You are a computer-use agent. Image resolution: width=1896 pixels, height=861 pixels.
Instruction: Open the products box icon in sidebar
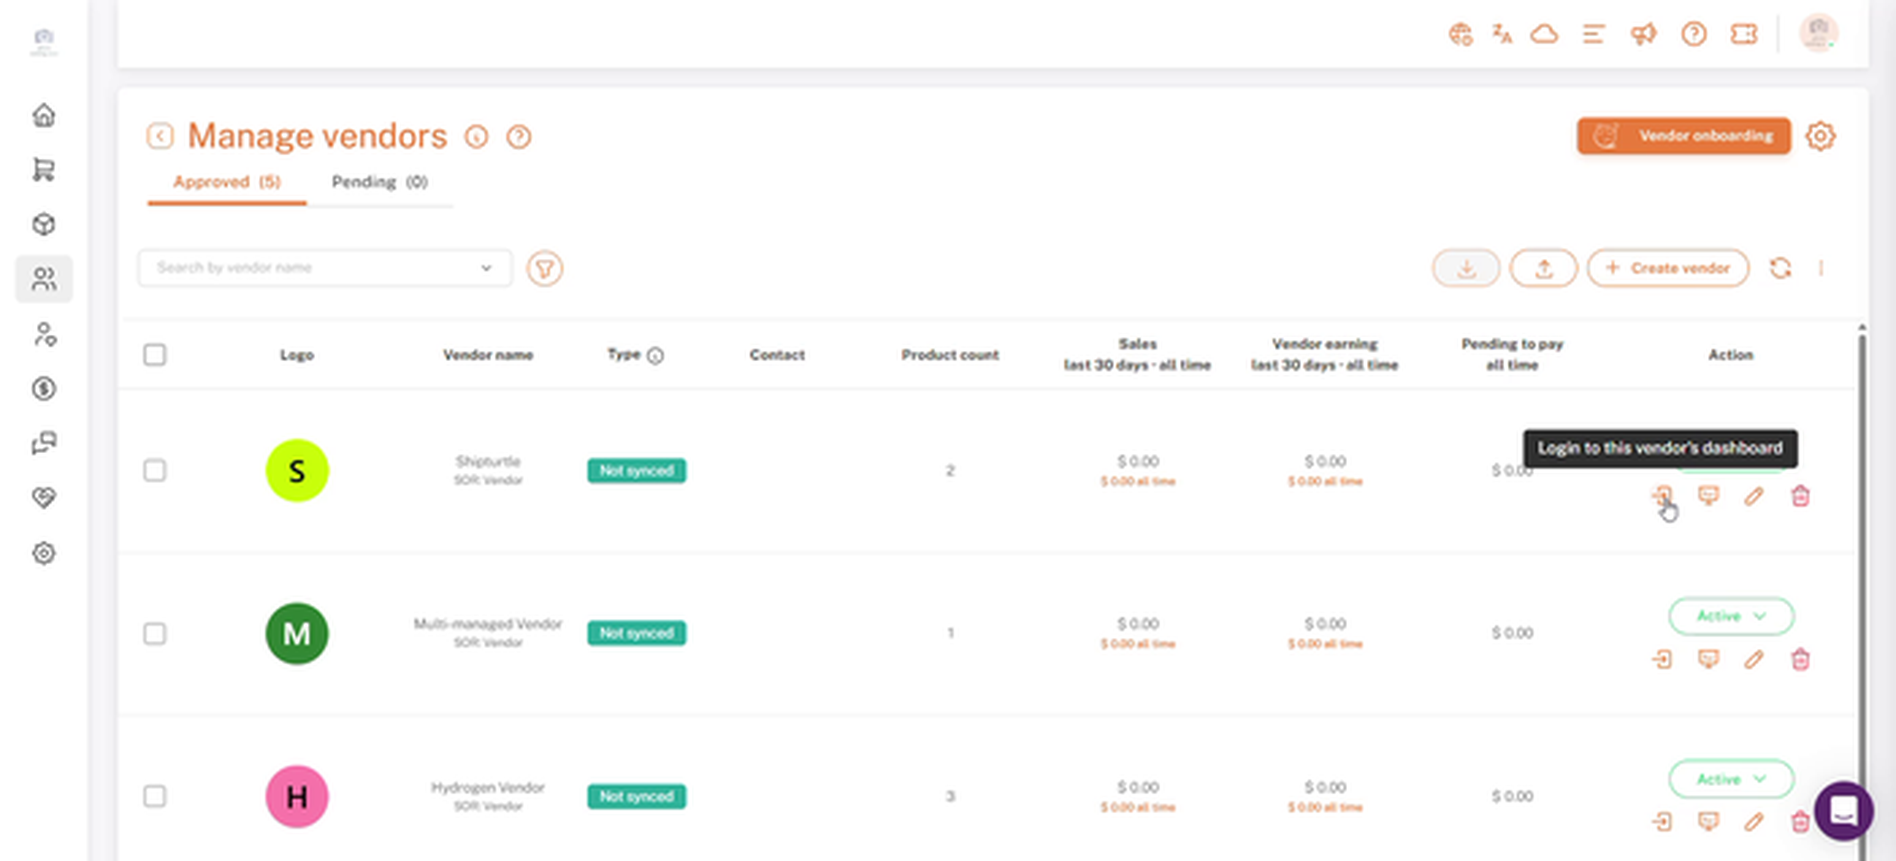[x=44, y=224]
